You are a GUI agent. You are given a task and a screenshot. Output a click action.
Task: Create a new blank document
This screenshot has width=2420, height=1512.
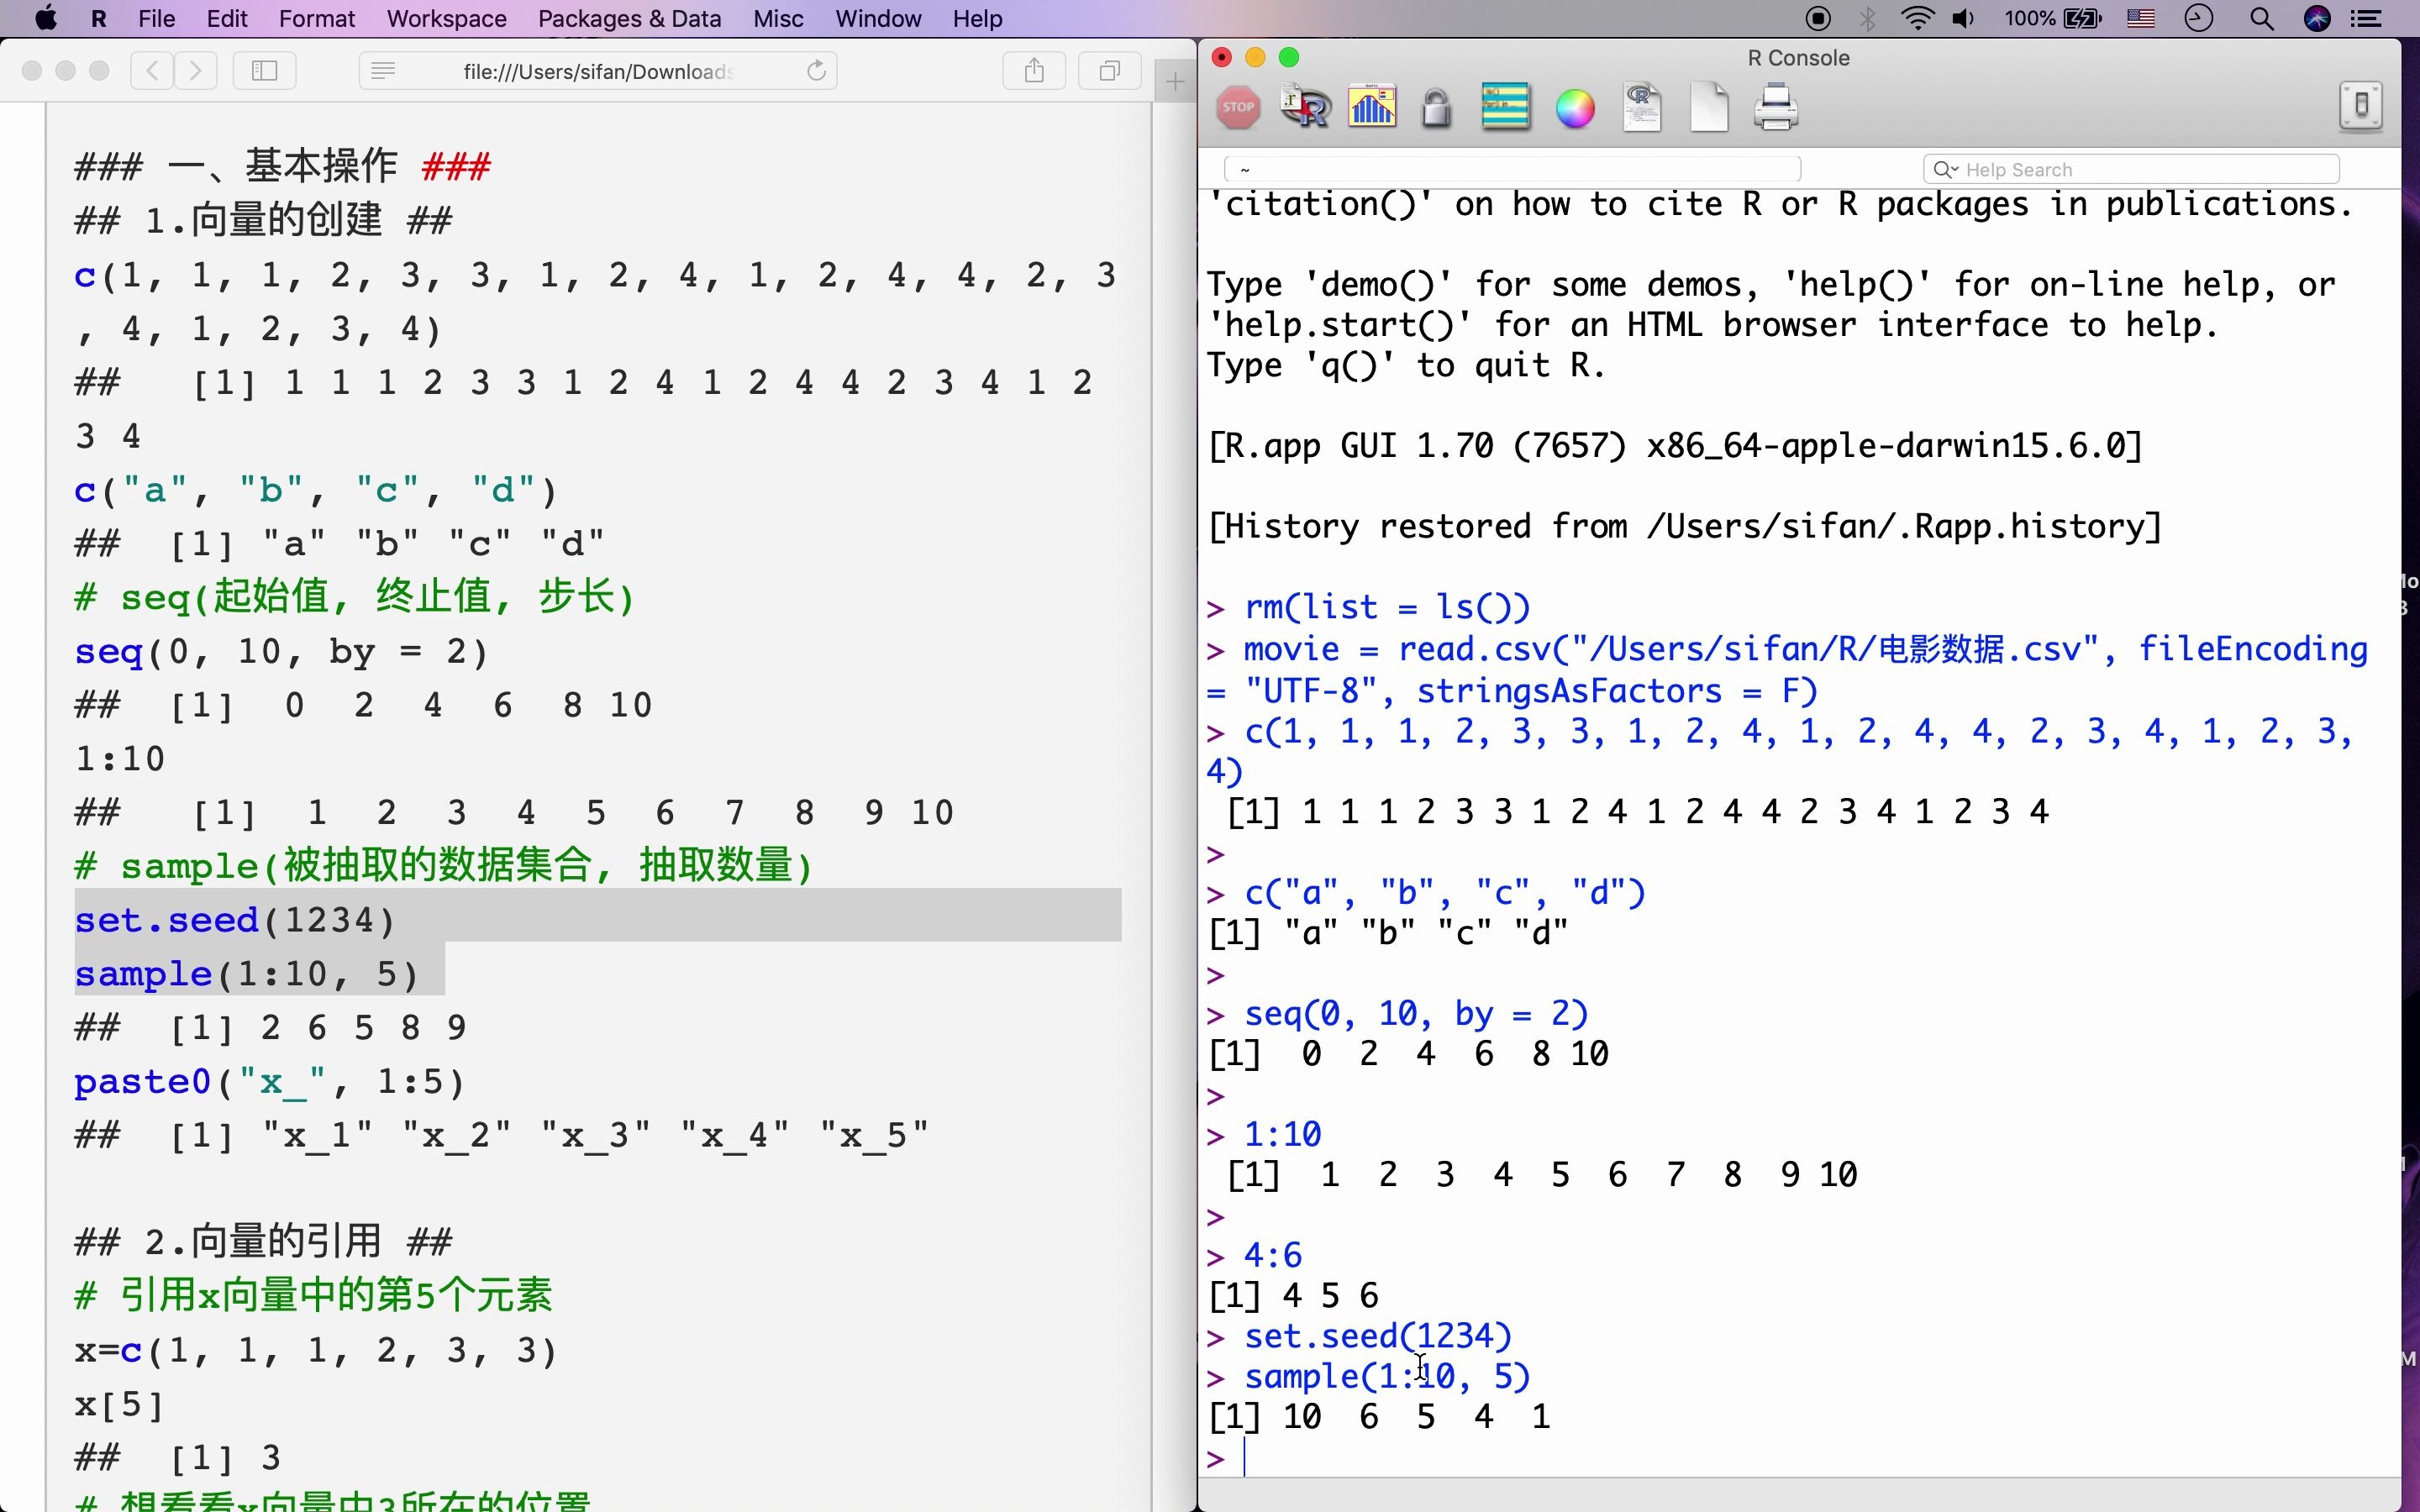click(x=1709, y=107)
